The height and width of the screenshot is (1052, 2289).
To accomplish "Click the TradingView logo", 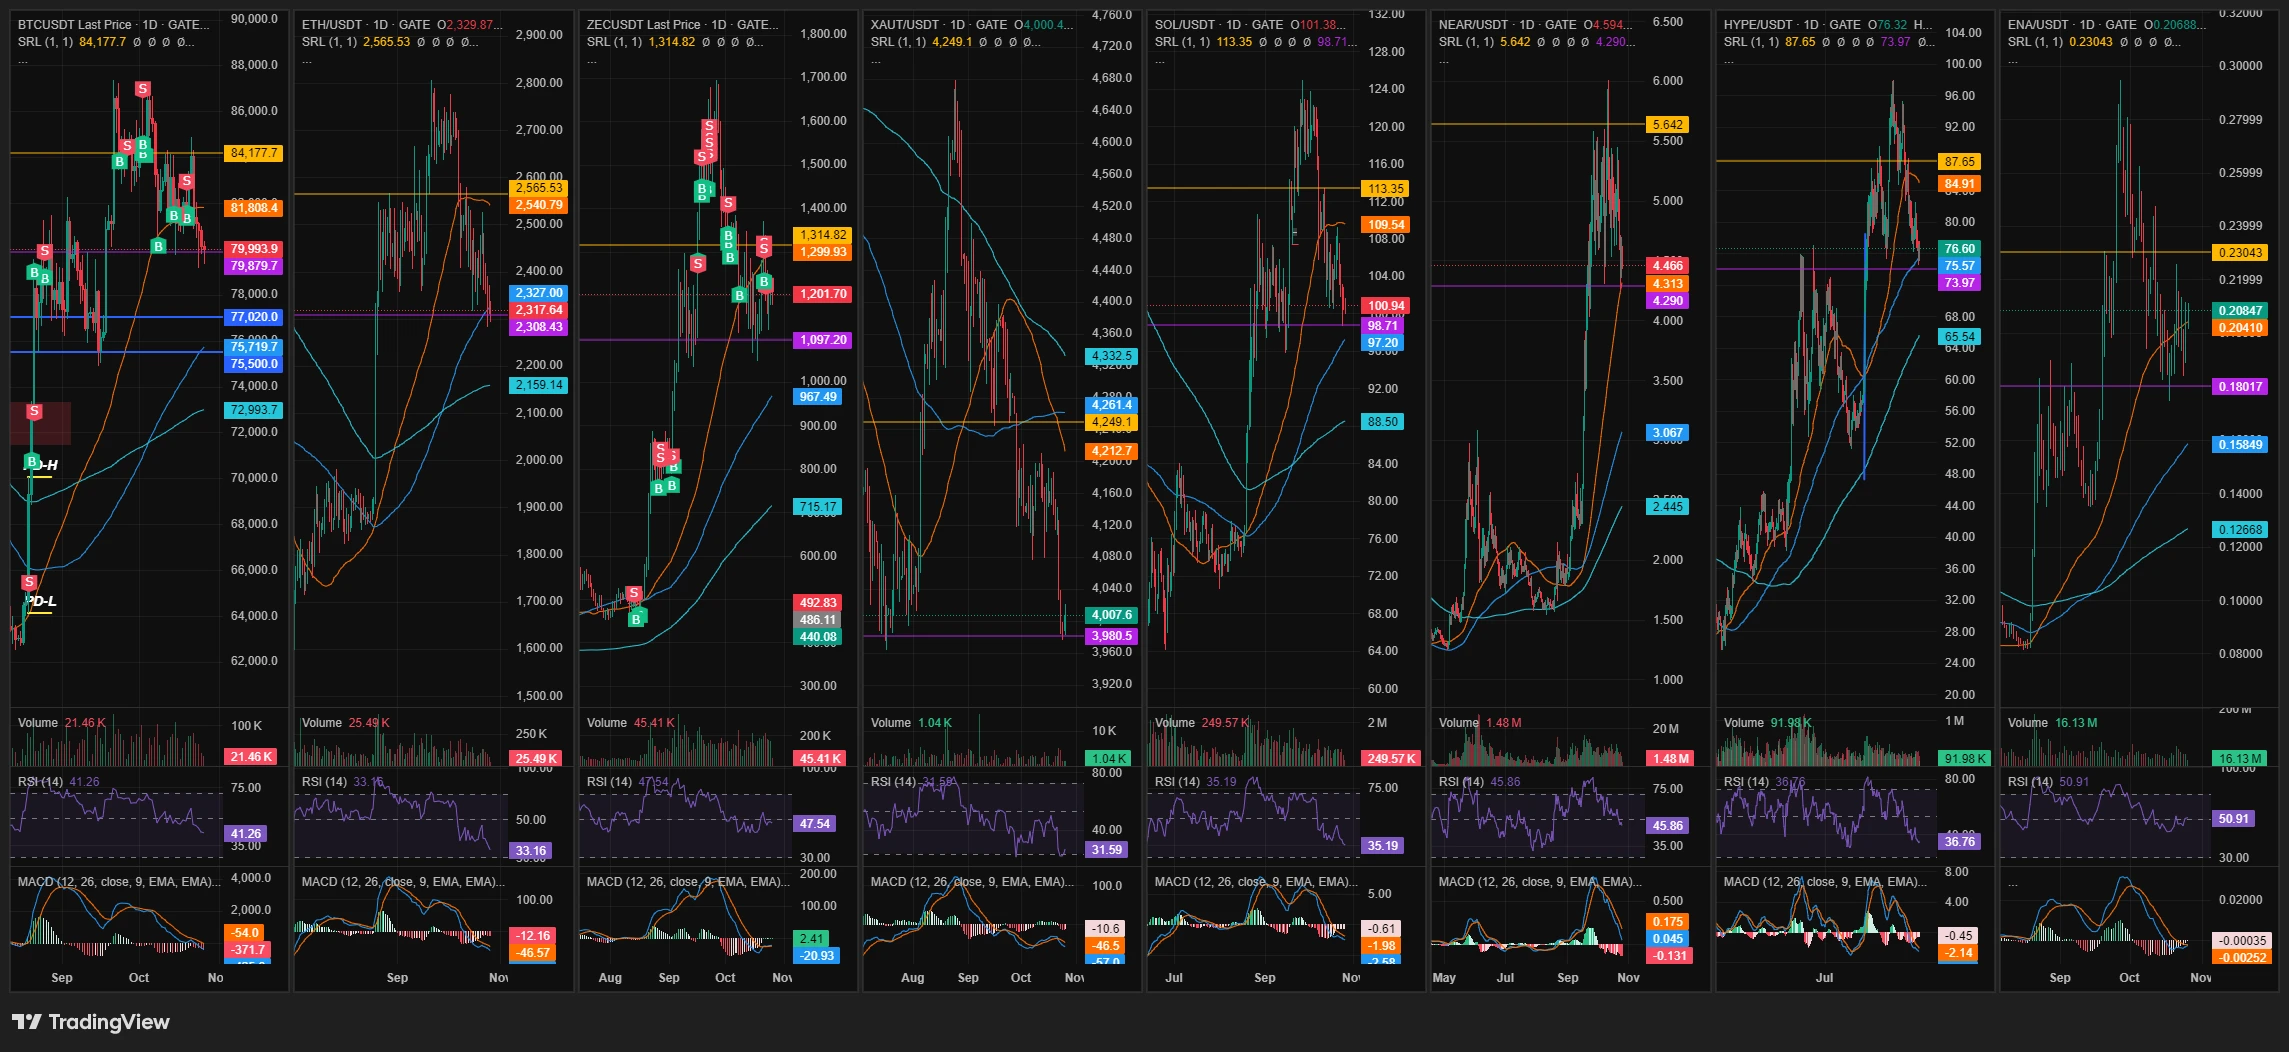I will click(x=90, y=1022).
